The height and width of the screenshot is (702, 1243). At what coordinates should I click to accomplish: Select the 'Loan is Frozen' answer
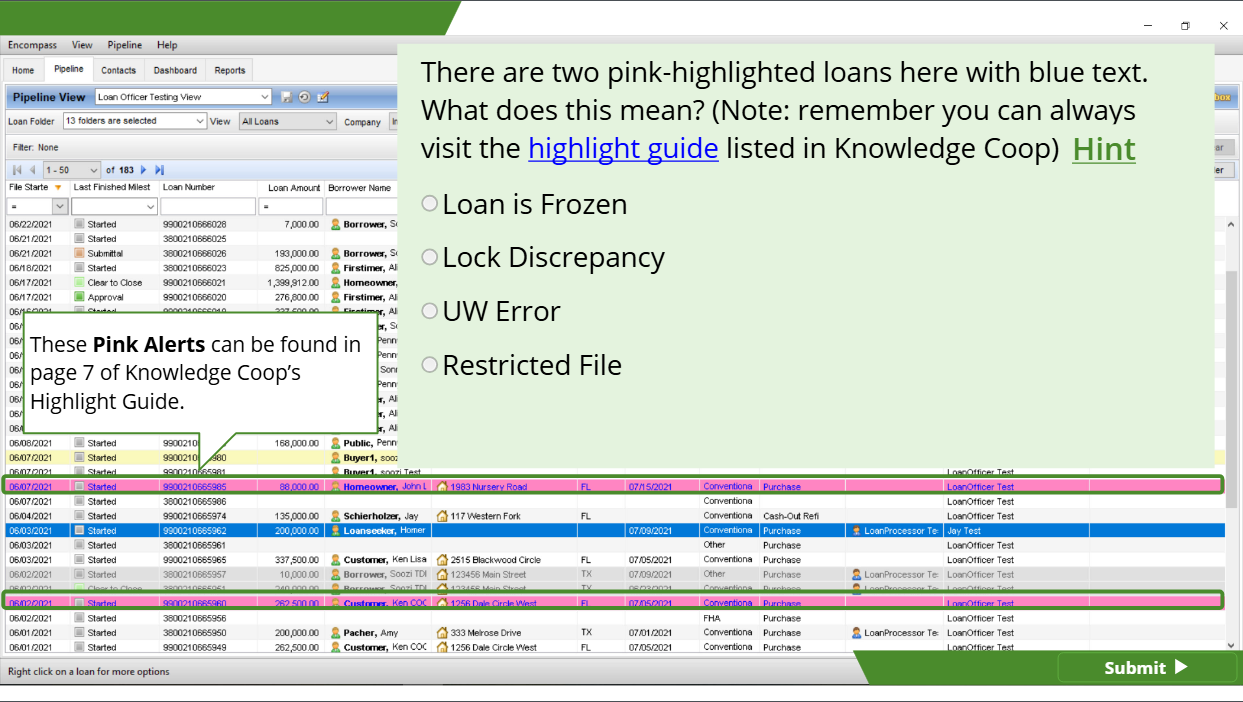coord(430,204)
